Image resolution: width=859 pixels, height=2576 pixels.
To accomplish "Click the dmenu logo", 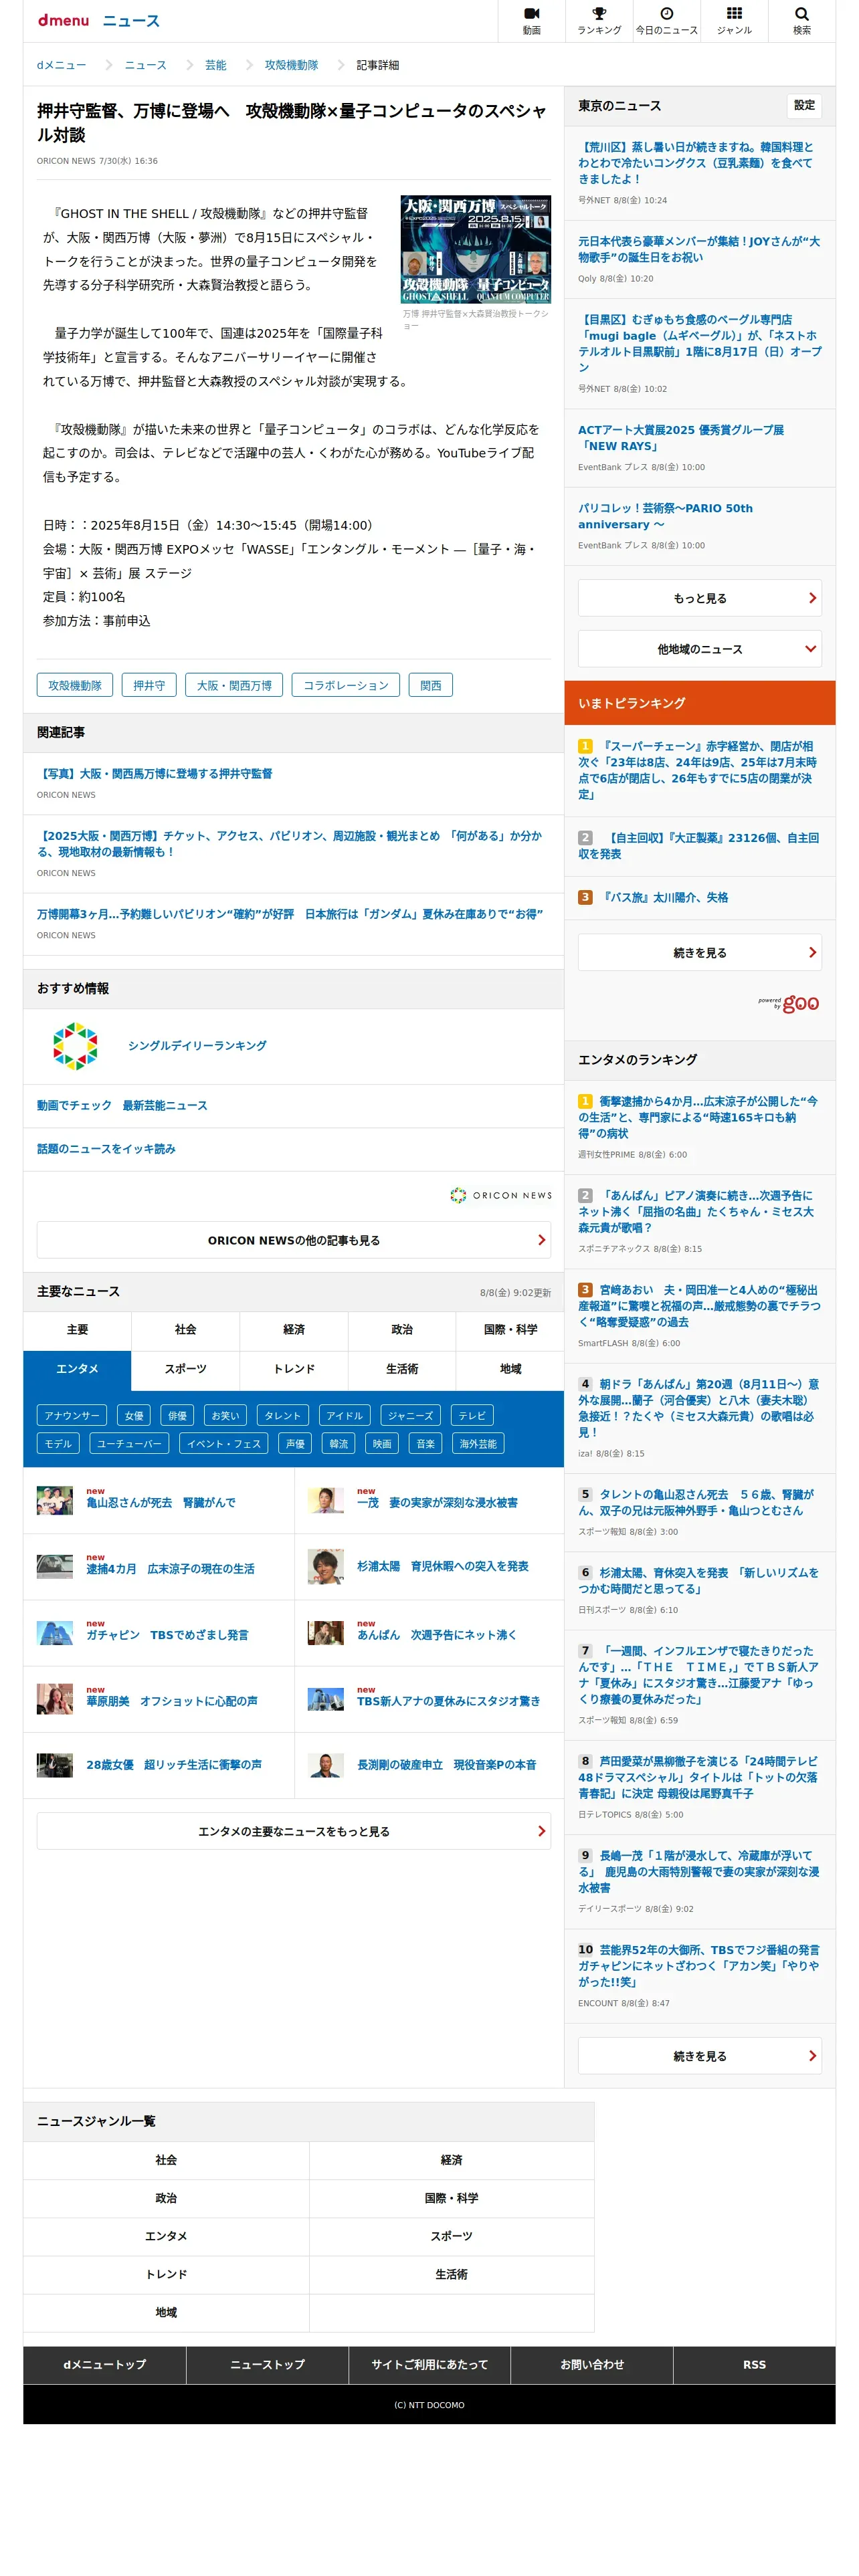I will point(64,20).
